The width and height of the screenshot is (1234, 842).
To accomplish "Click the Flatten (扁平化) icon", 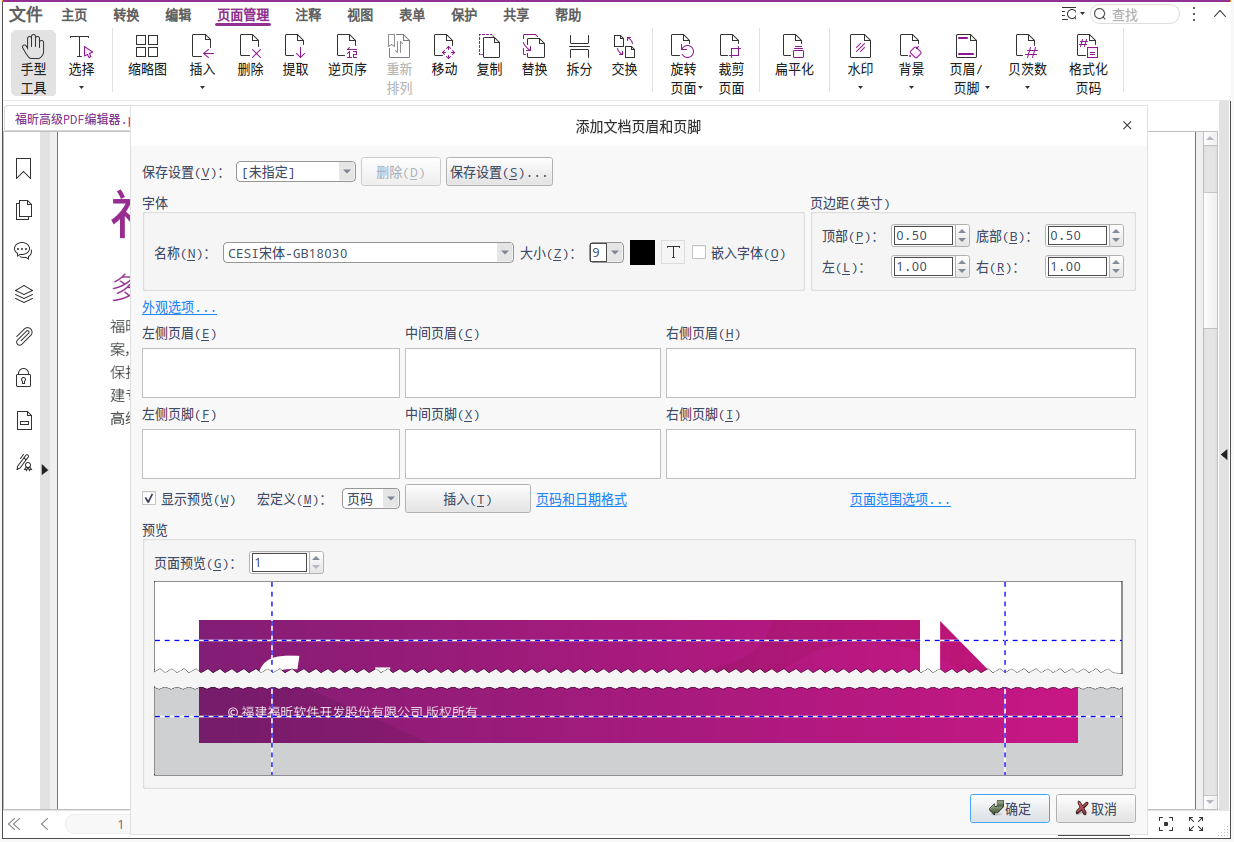I will (794, 56).
